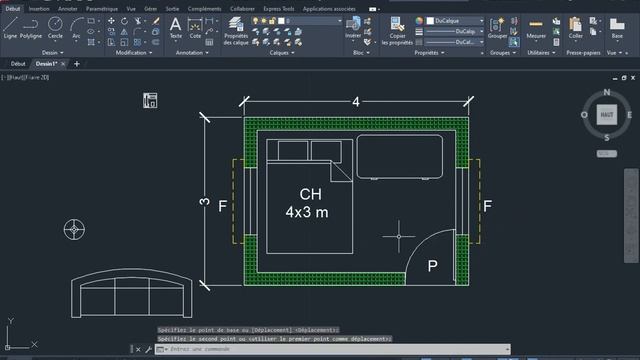This screenshot has height=360, width=640.
Task: Activate the Déplacer move tool
Action: click(111, 21)
